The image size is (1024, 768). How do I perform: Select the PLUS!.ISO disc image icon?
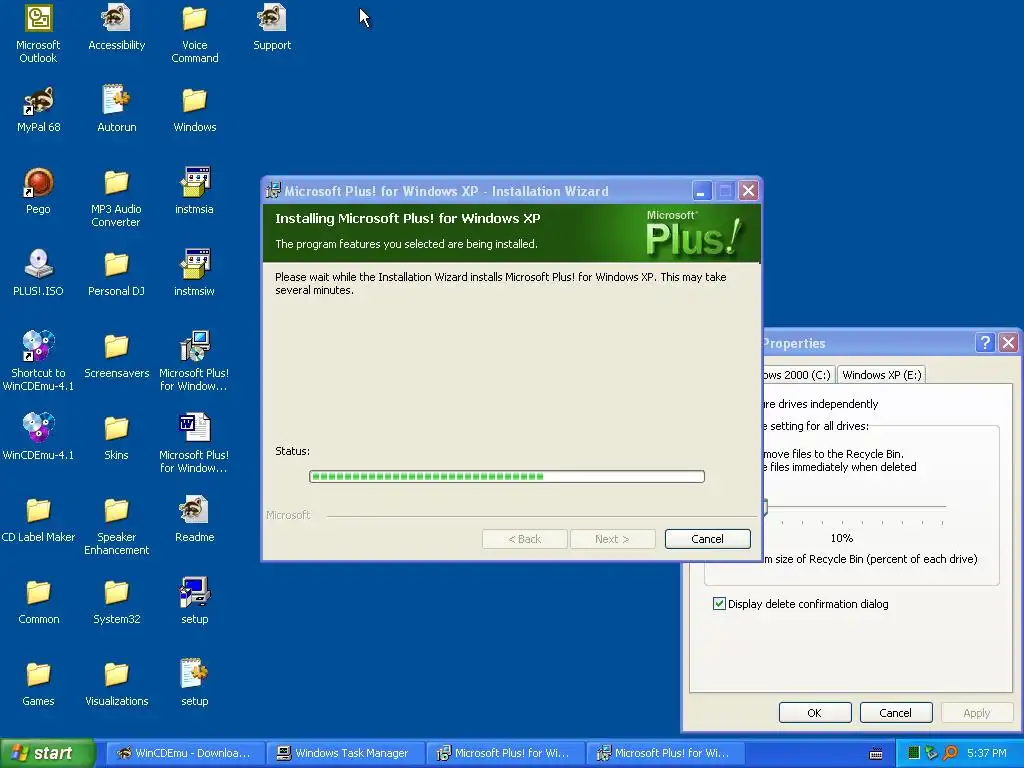(38, 274)
